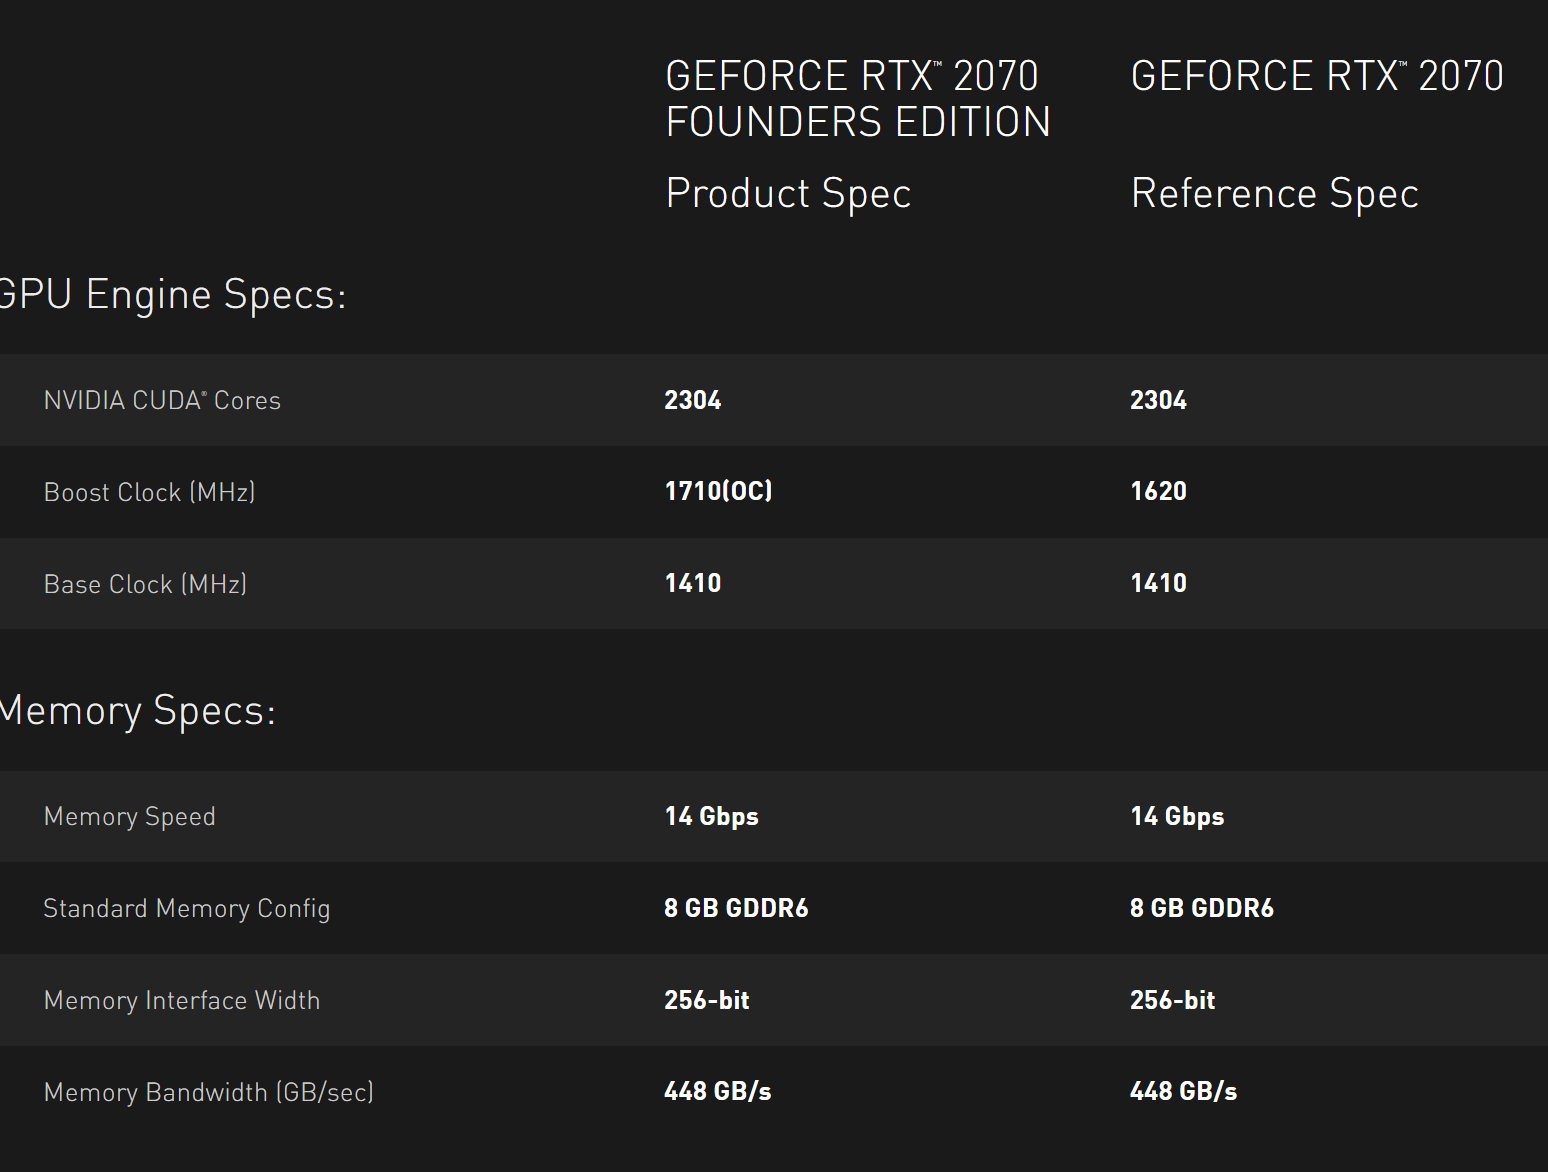Image resolution: width=1548 pixels, height=1172 pixels.
Task: Click the Product Spec column heading
Action: pyautogui.click(x=788, y=193)
